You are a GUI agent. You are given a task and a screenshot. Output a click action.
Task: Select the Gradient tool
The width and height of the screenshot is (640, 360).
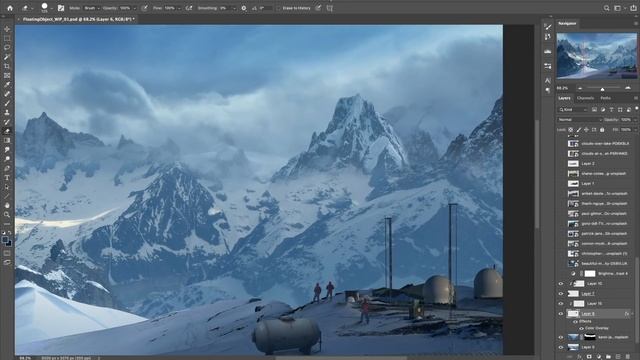point(7,140)
